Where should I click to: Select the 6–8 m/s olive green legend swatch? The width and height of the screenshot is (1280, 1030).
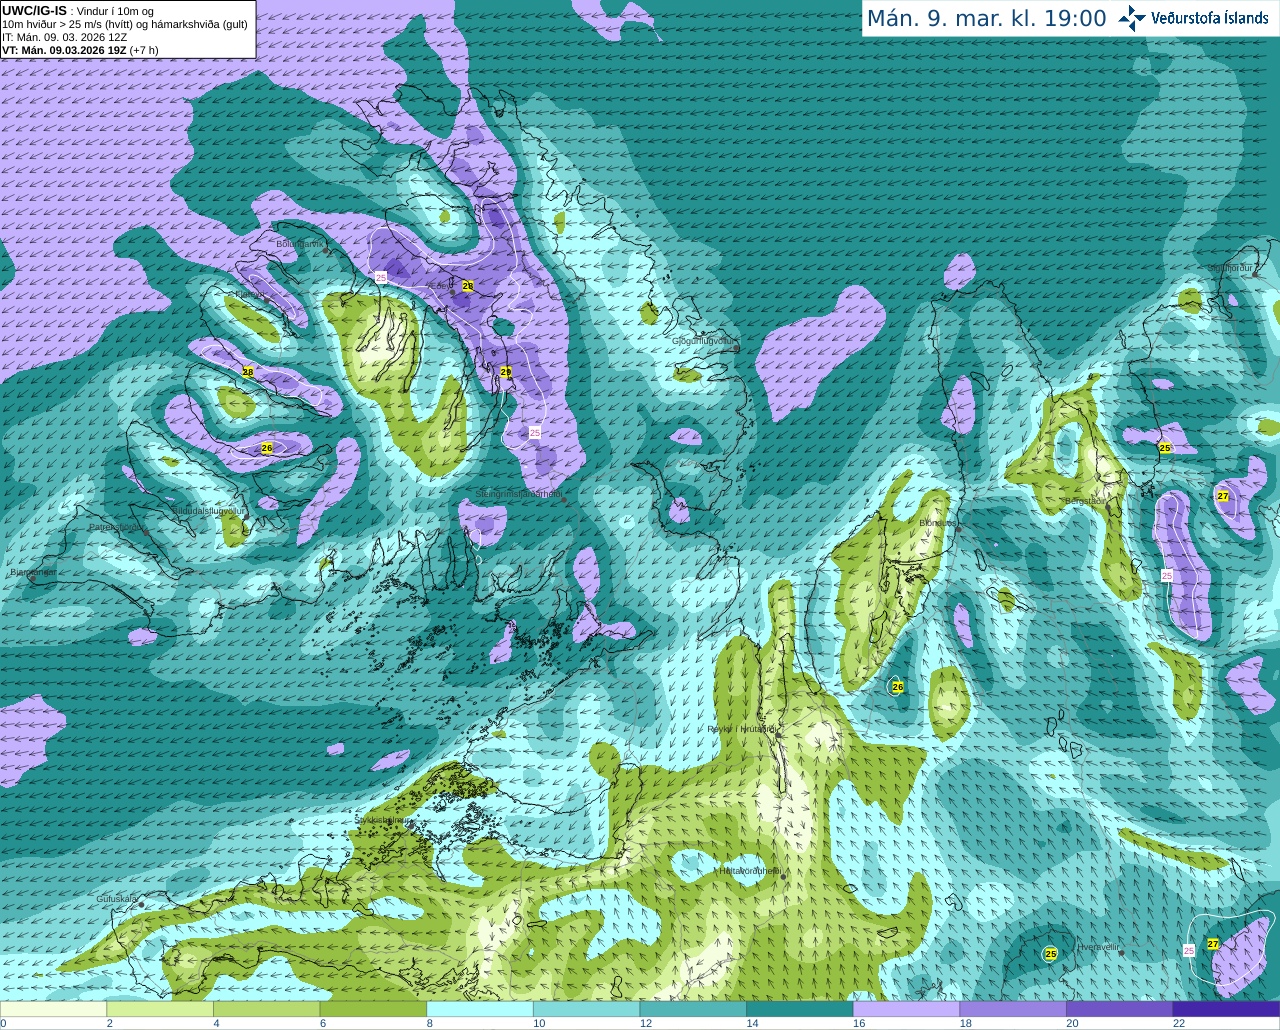pyautogui.click(x=373, y=1009)
